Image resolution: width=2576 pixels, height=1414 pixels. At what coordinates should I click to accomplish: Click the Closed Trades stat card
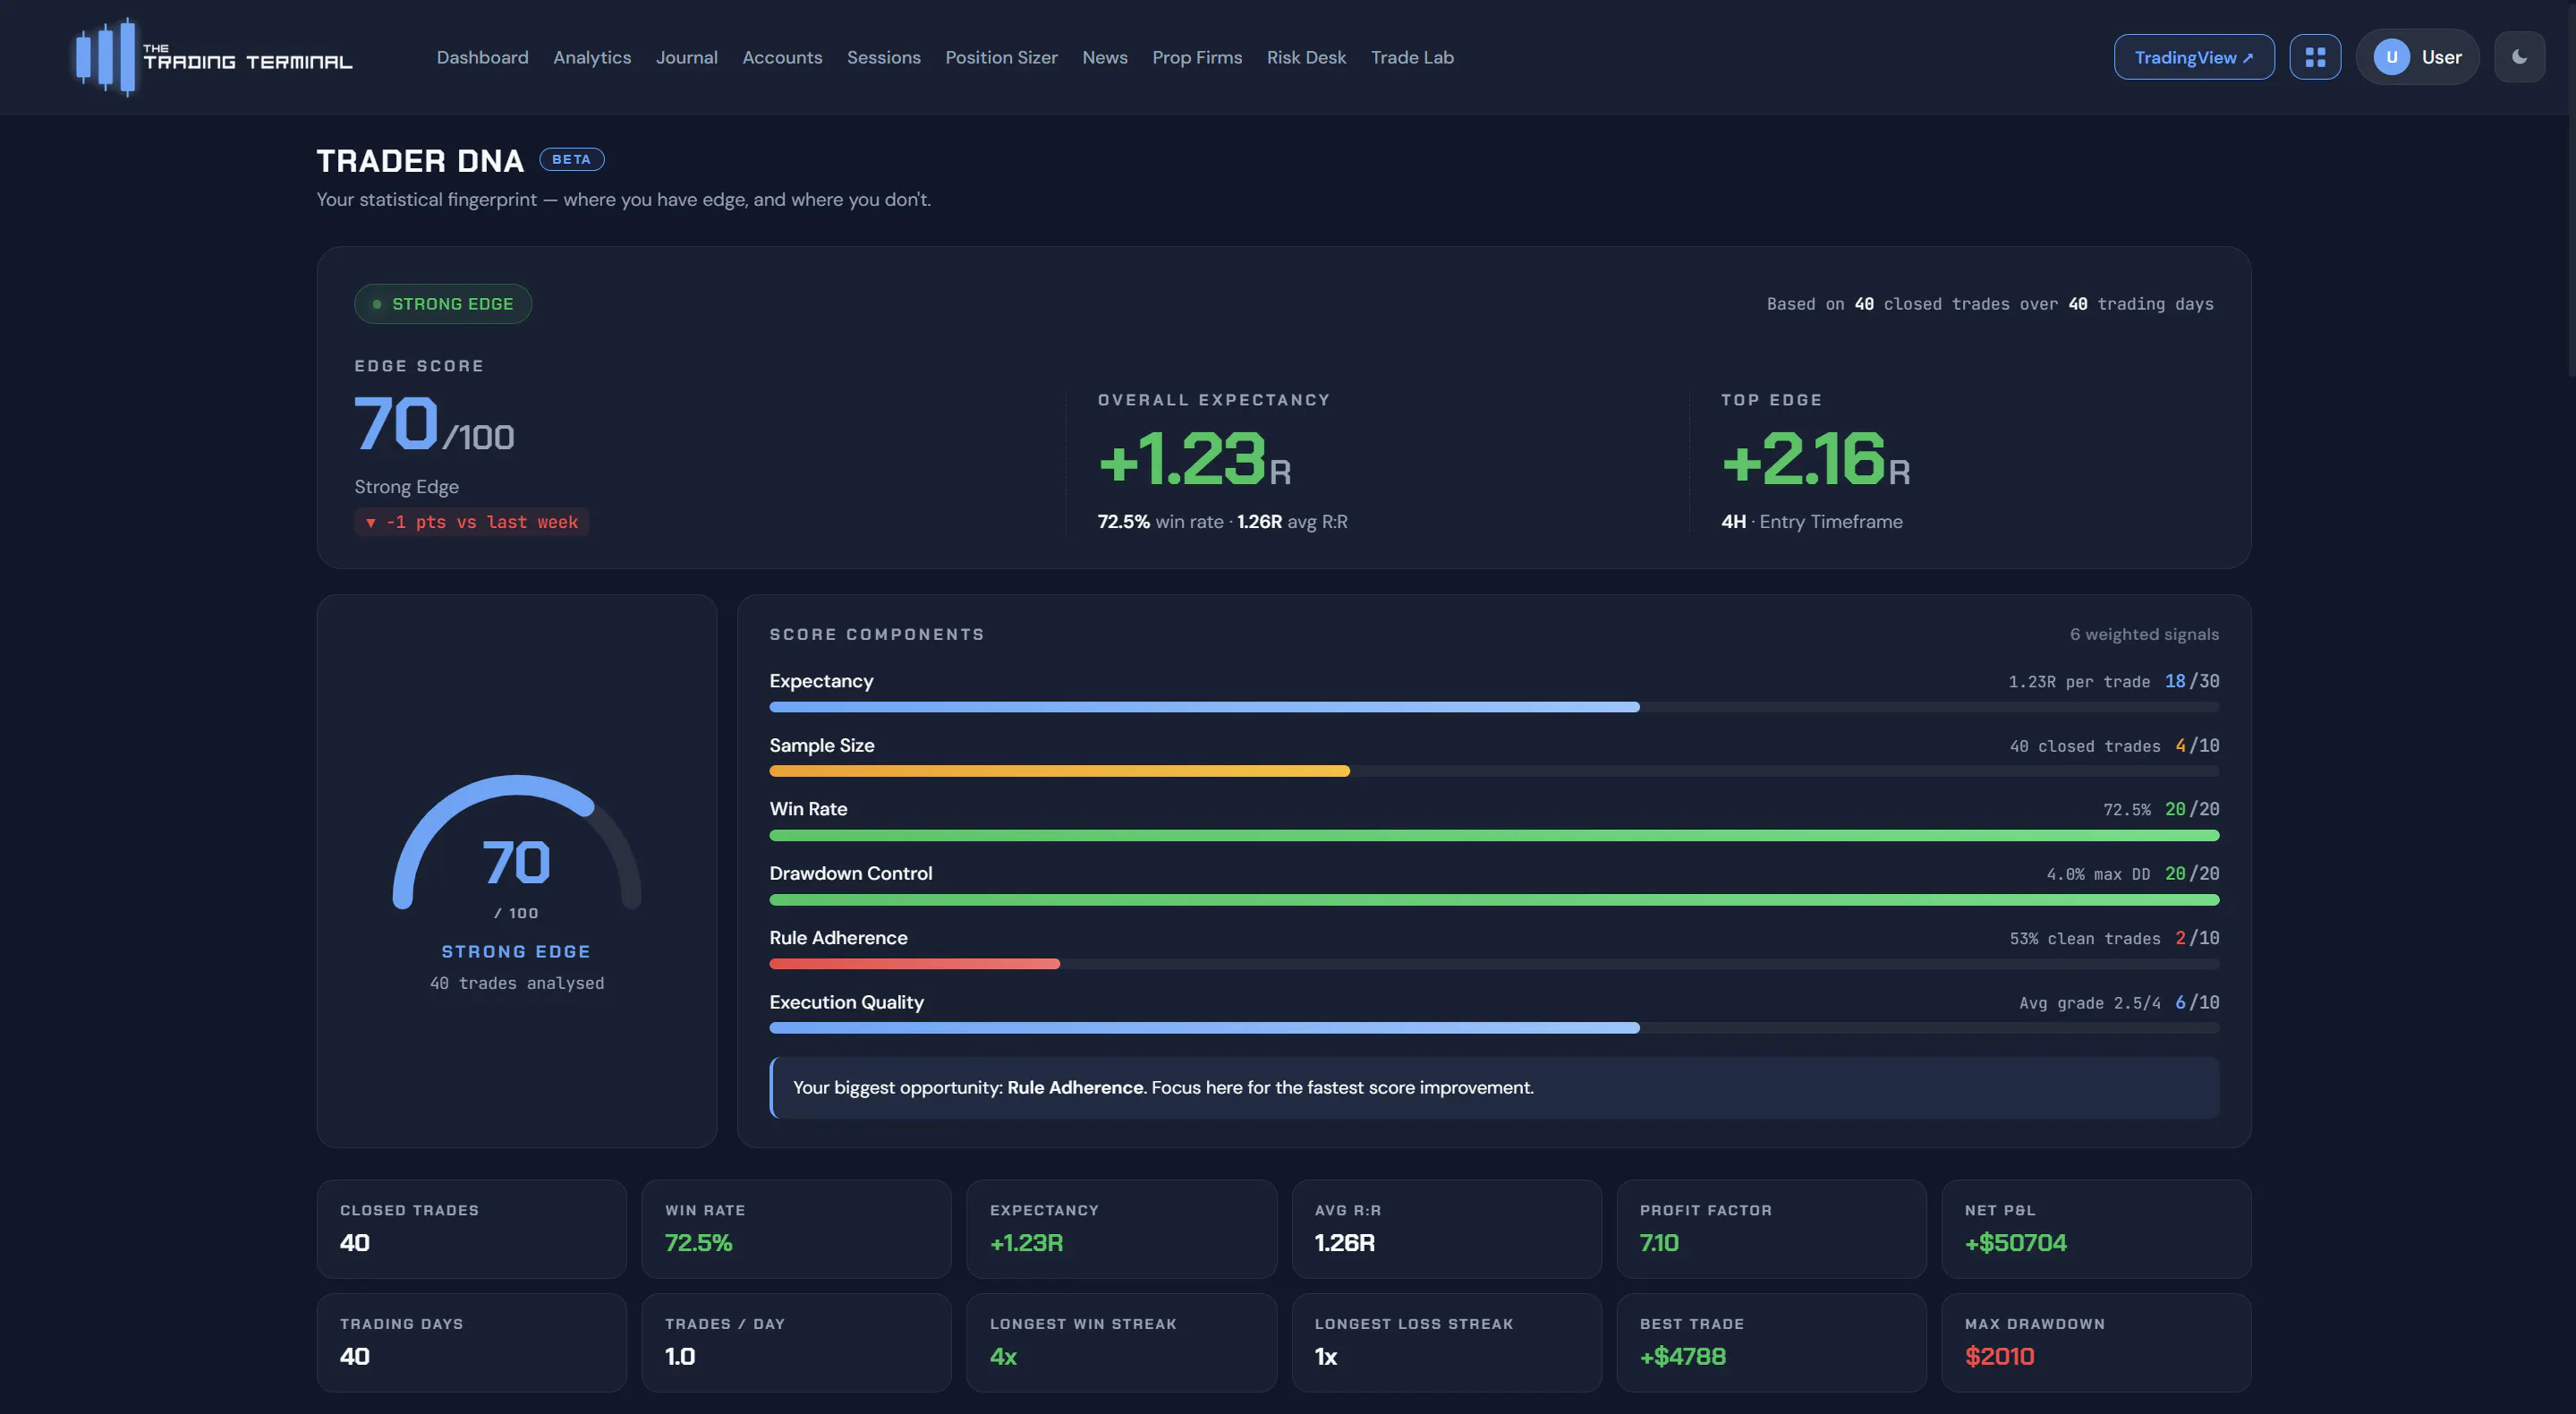pyautogui.click(x=471, y=1228)
